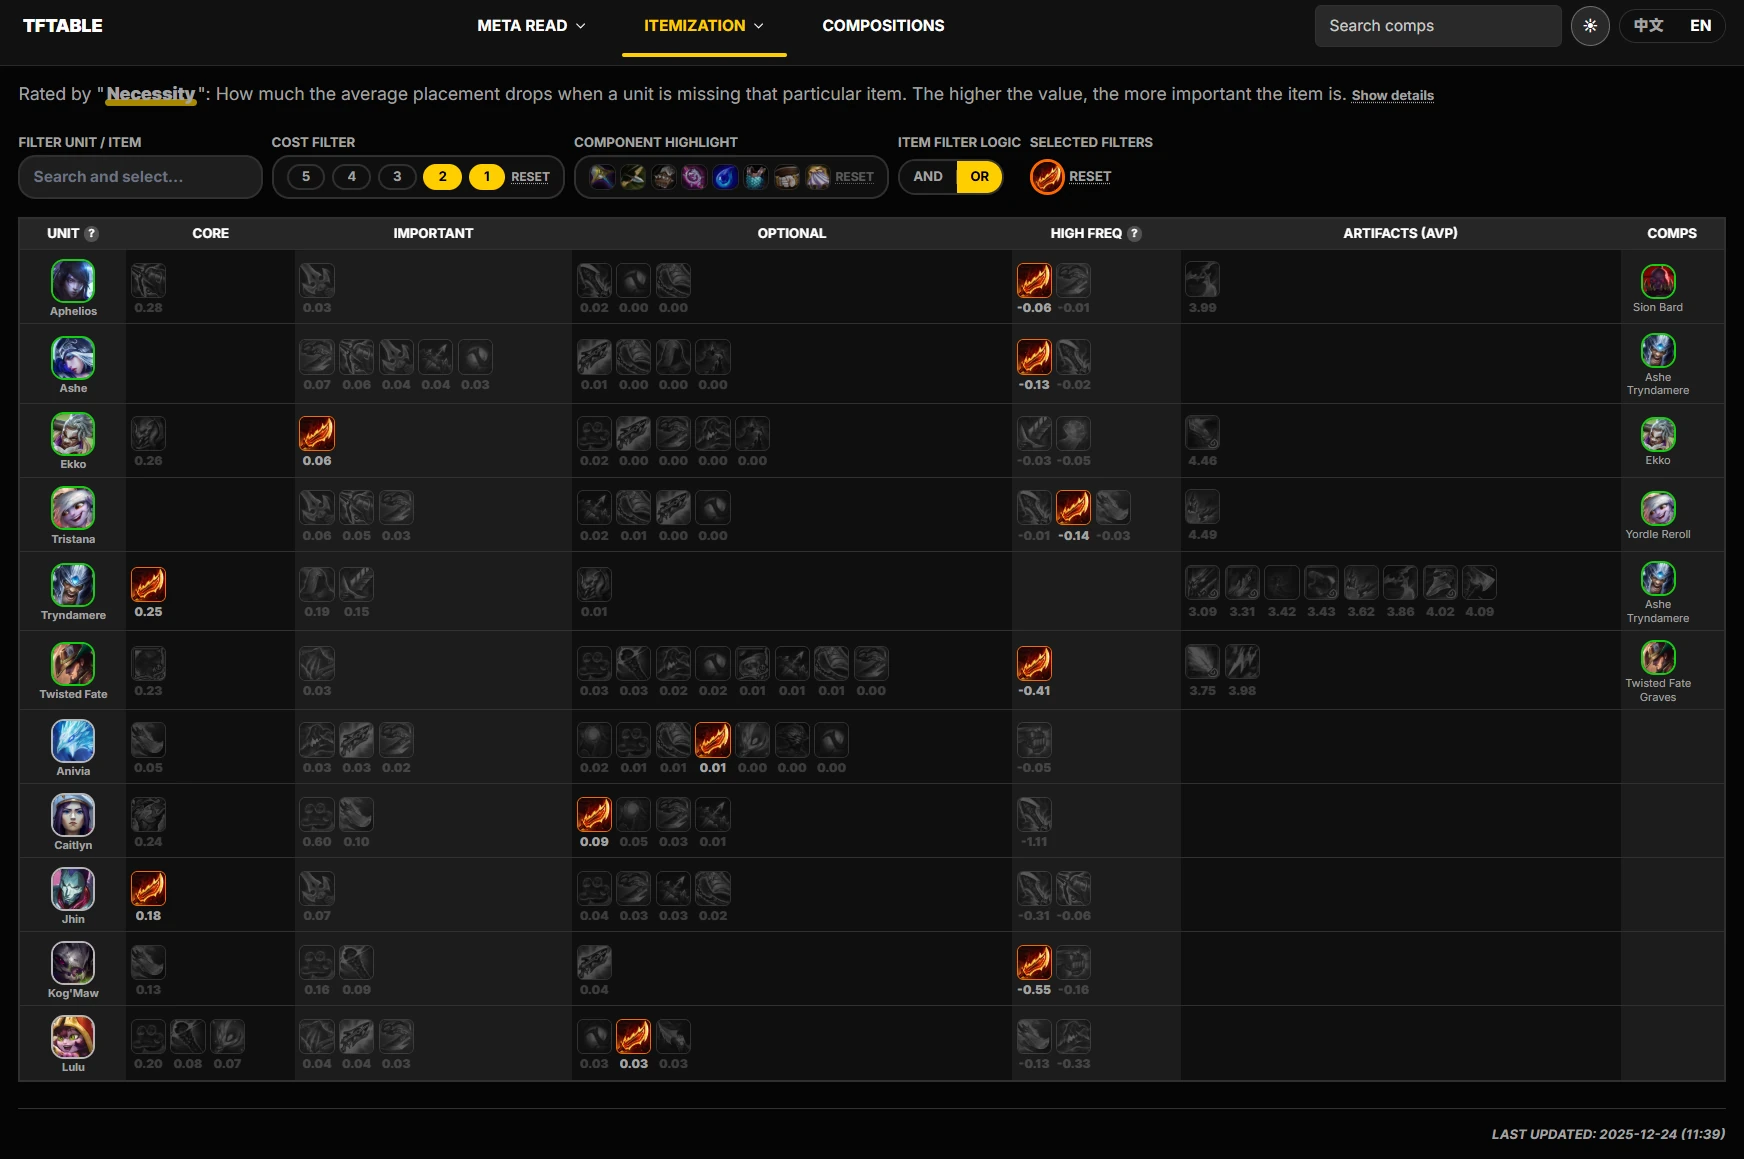The height and width of the screenshot is (1159, 1744).
Task: Expand the ITEMIZATION dropdown
Action: (x=704, y=26)
